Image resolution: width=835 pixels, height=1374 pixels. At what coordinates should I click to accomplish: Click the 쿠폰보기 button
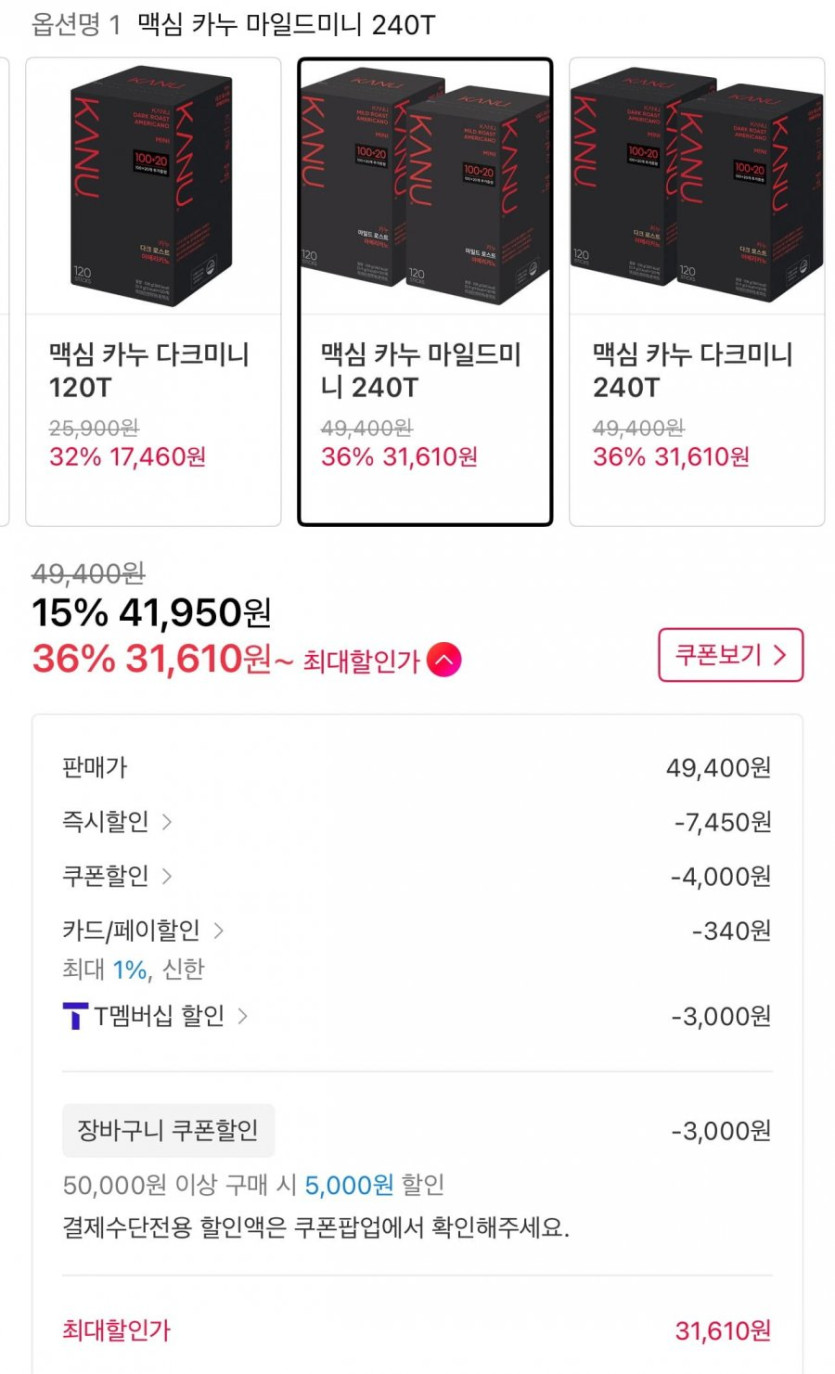[730, 655]
